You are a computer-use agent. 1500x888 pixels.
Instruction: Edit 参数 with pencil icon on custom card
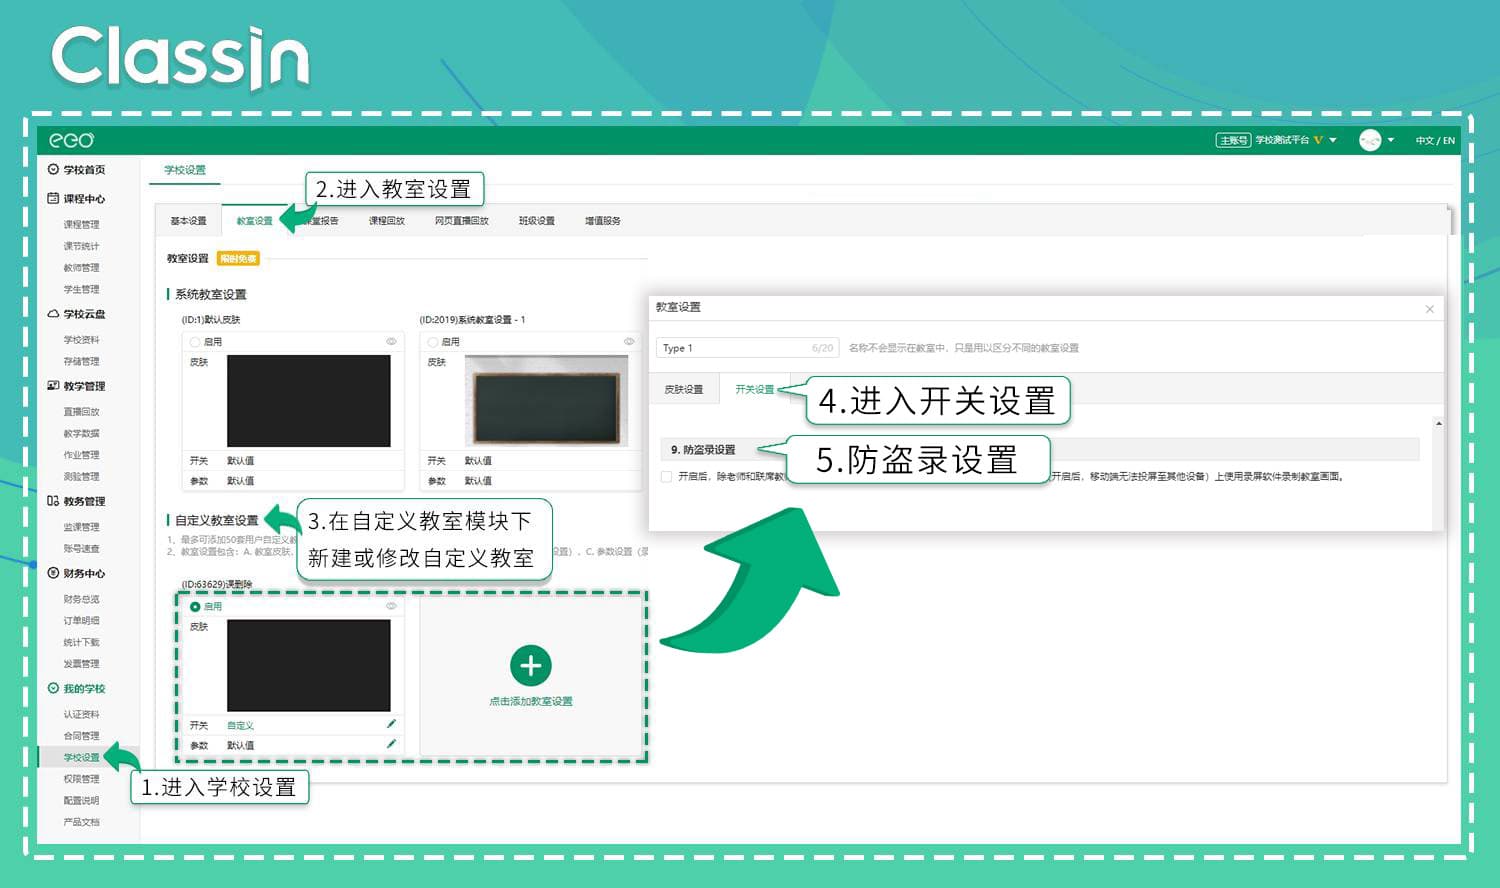(x=391, y=744)
